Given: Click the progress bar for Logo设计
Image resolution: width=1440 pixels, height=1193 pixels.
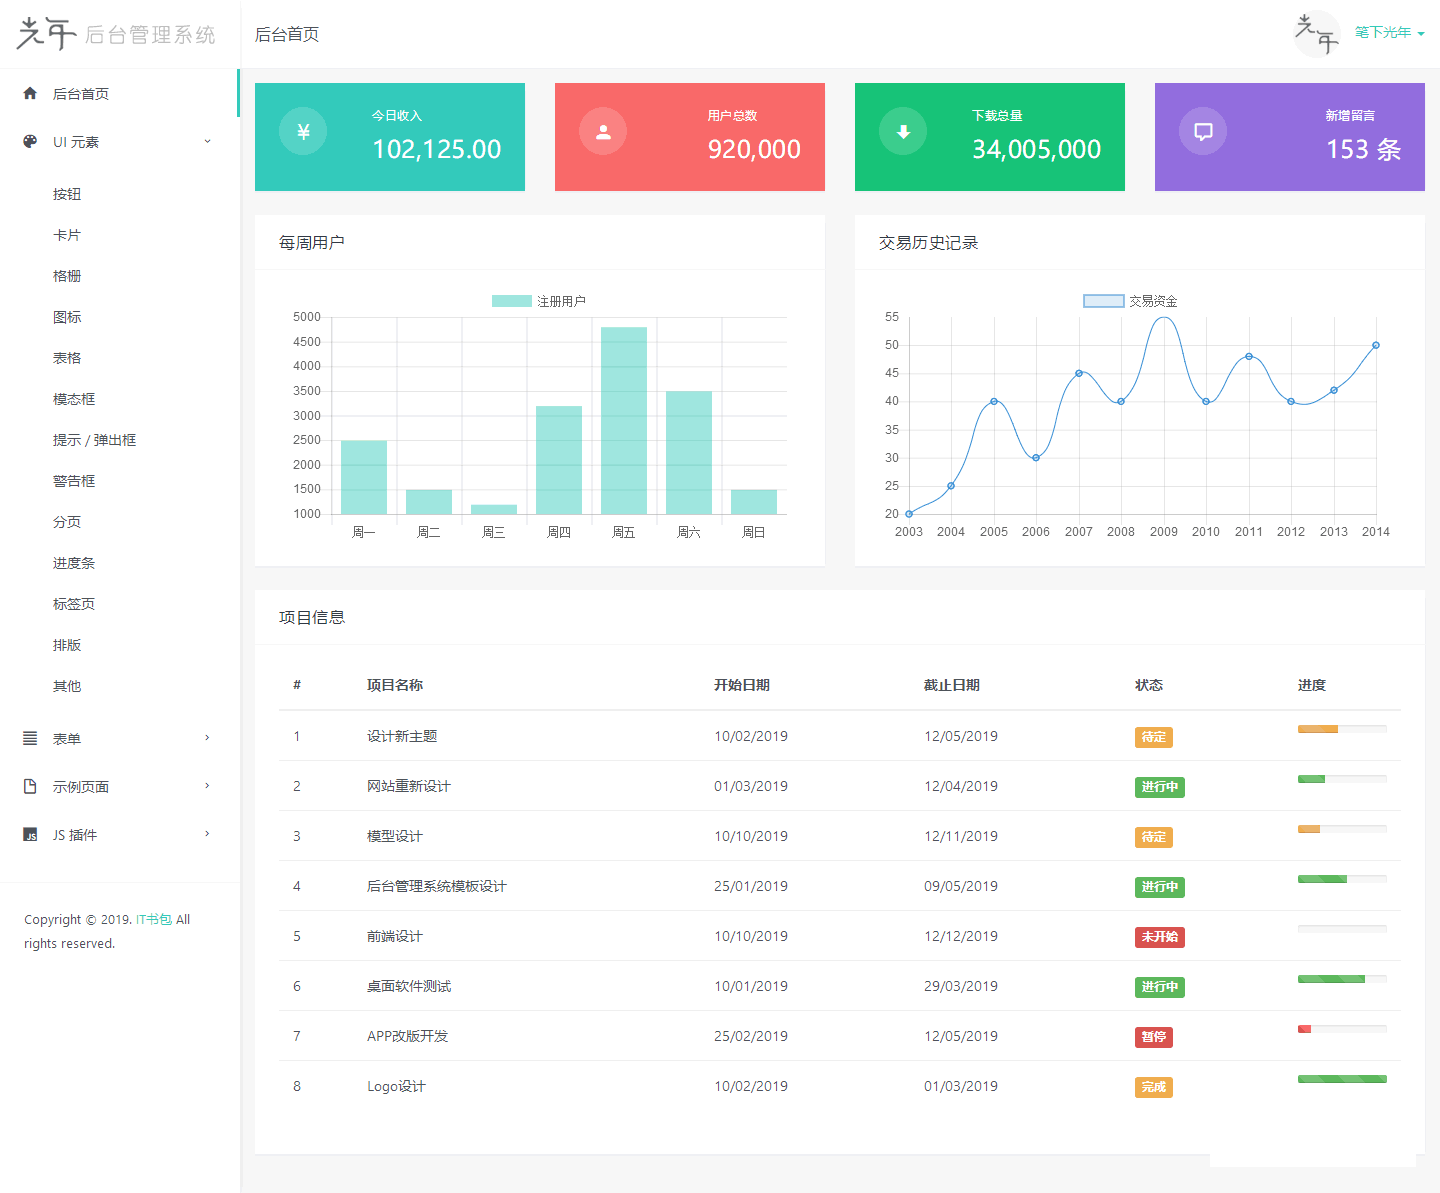Looking at the screenshot, I should pos(1342,1079).
